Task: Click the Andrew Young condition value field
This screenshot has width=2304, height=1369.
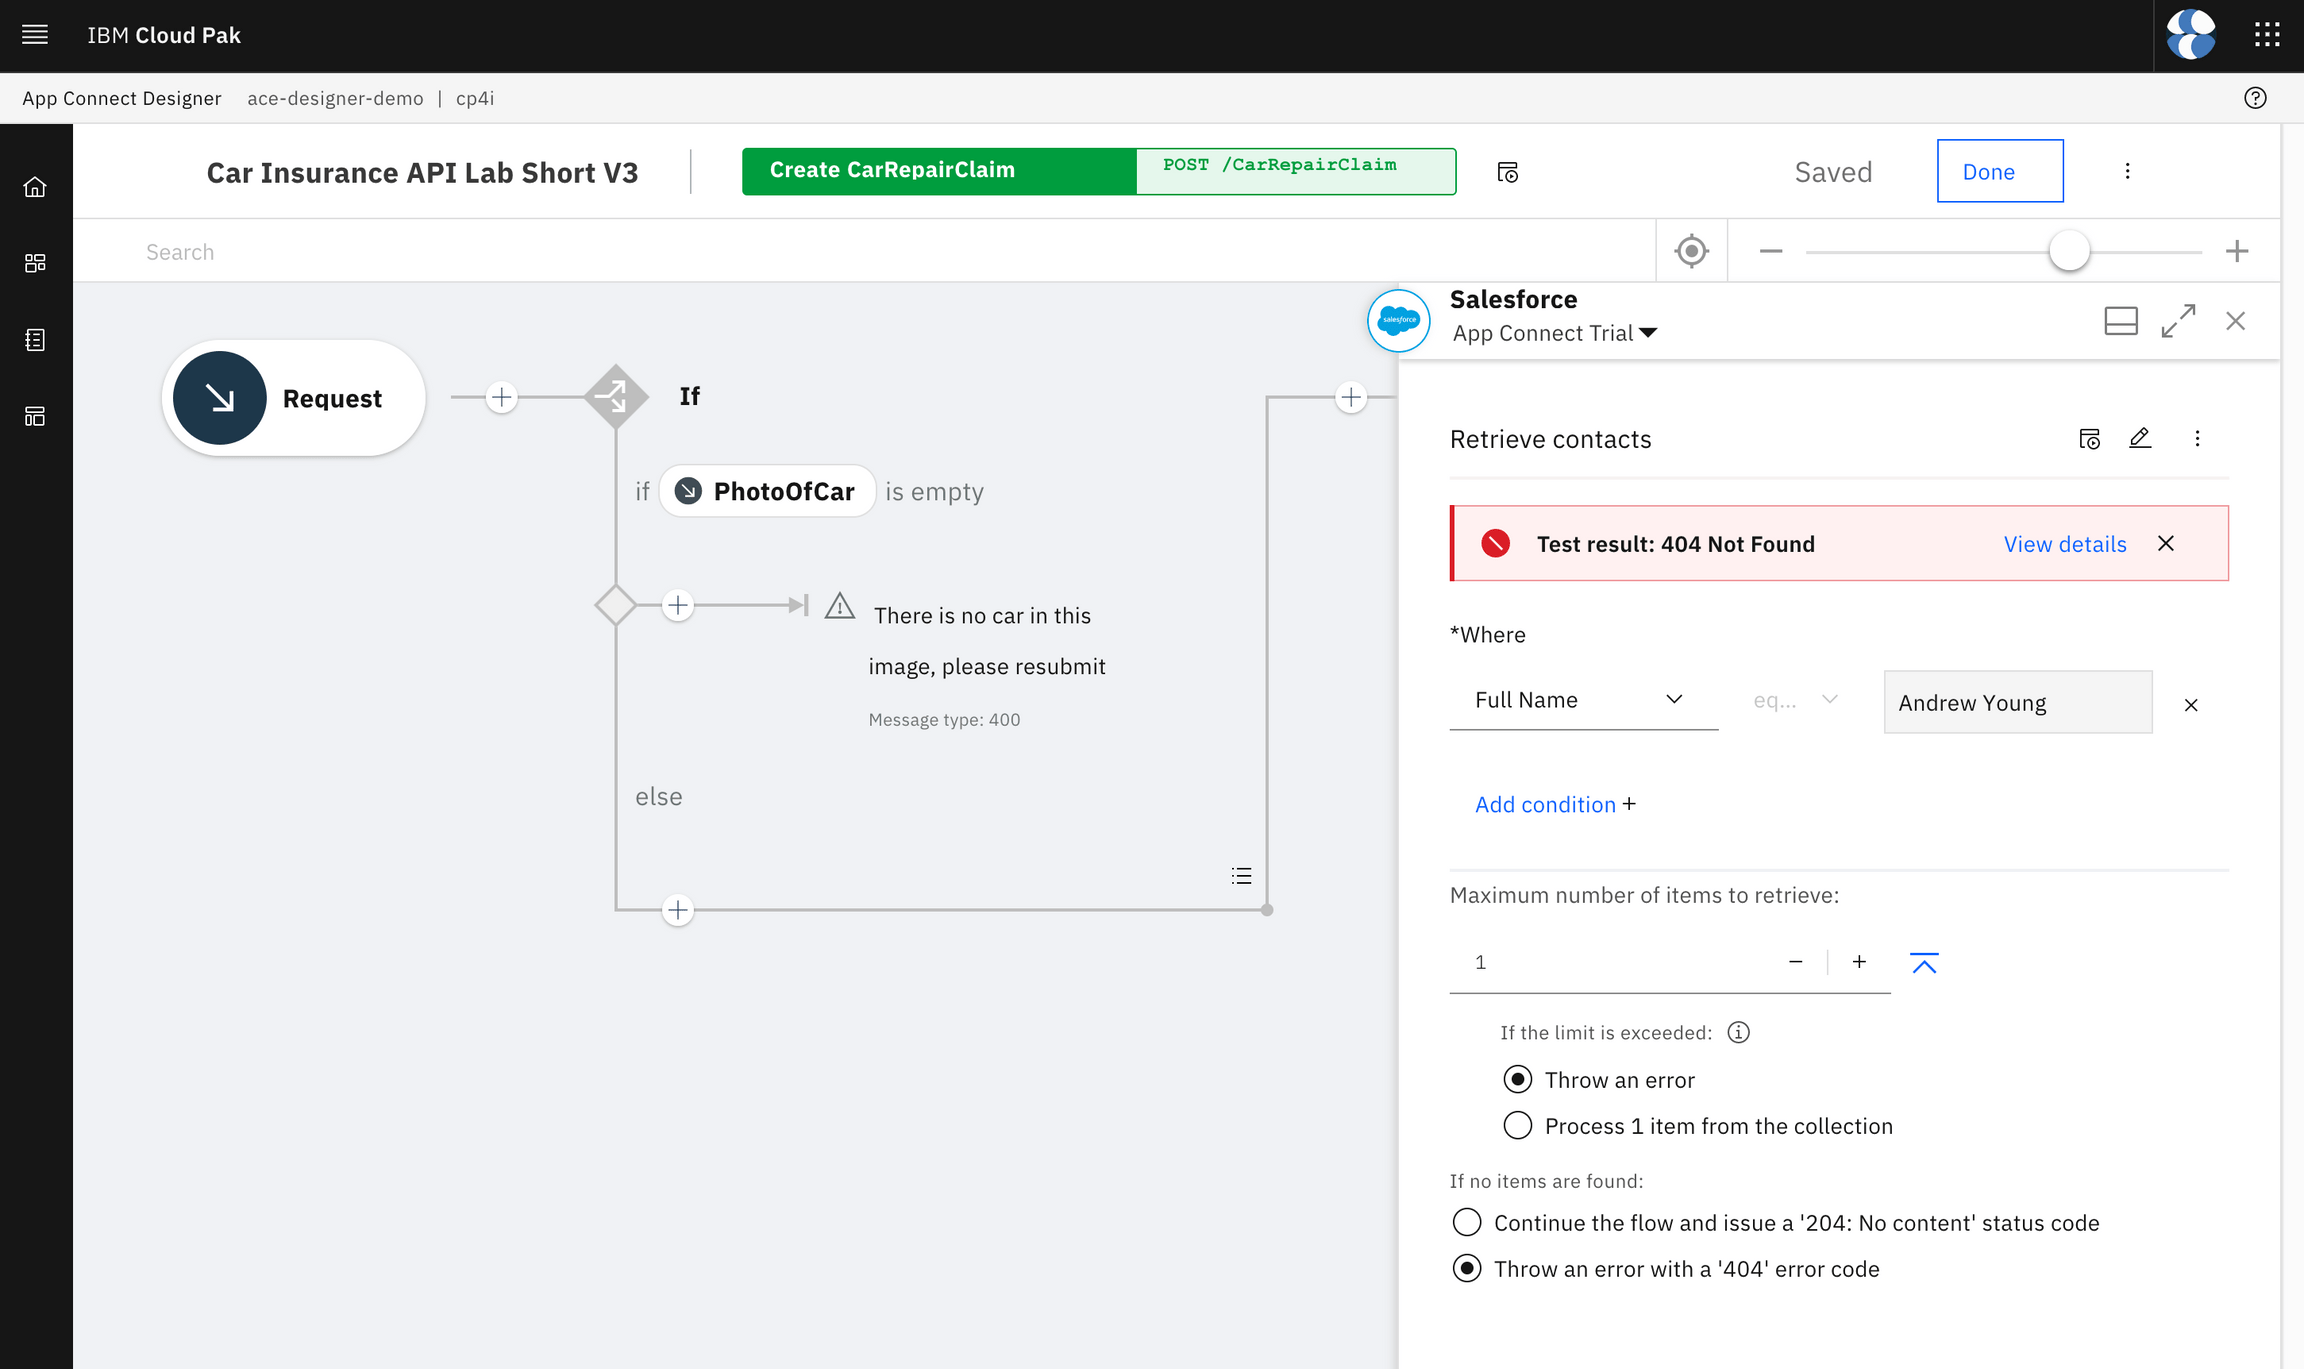Action: 2017,702
